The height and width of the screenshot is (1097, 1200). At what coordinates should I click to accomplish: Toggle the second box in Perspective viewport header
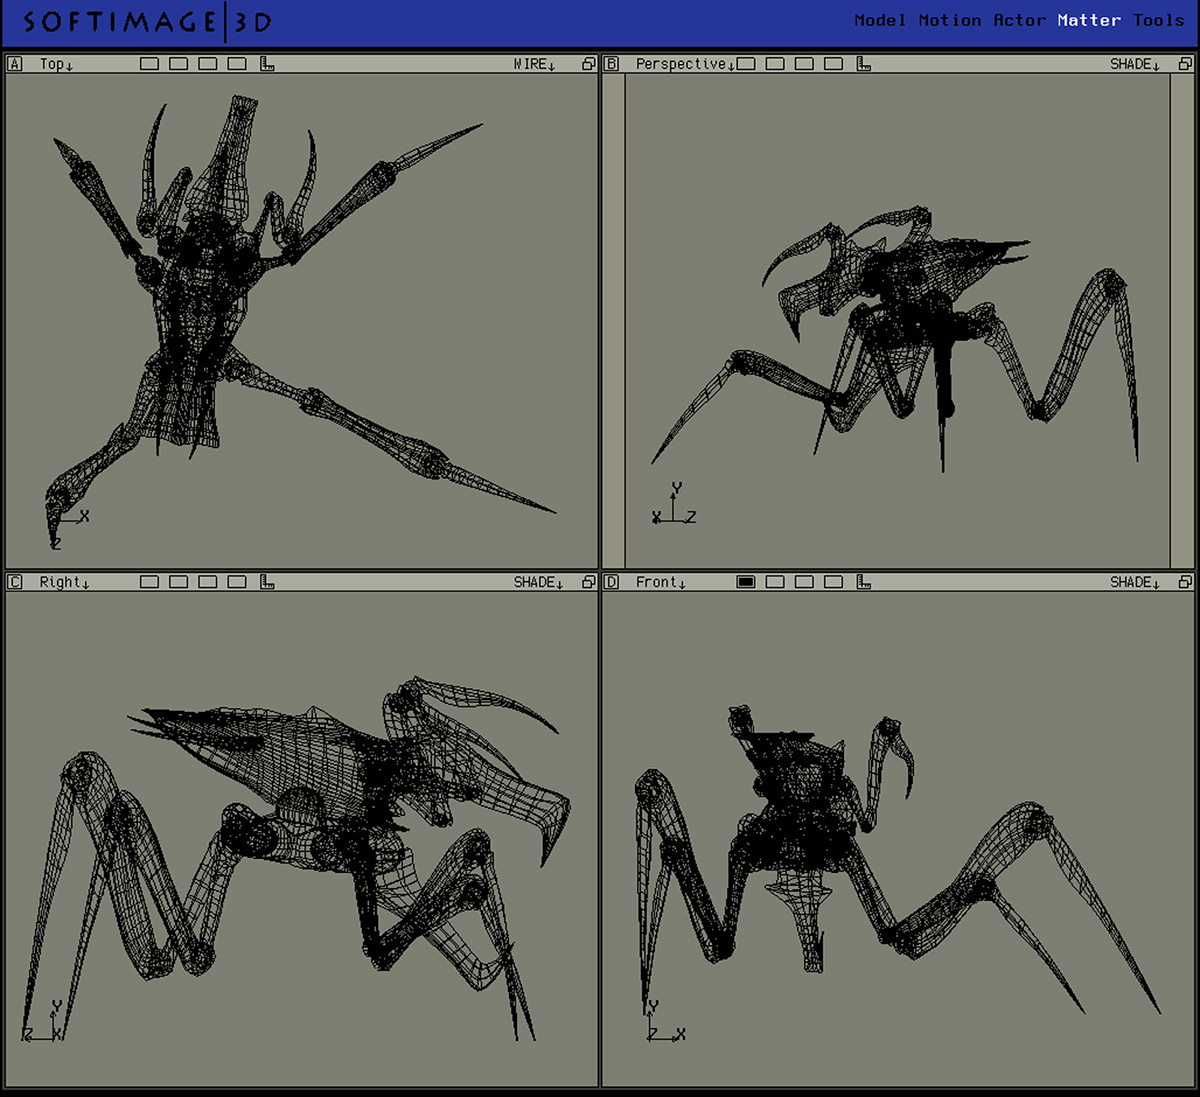(x=775, y=64)
